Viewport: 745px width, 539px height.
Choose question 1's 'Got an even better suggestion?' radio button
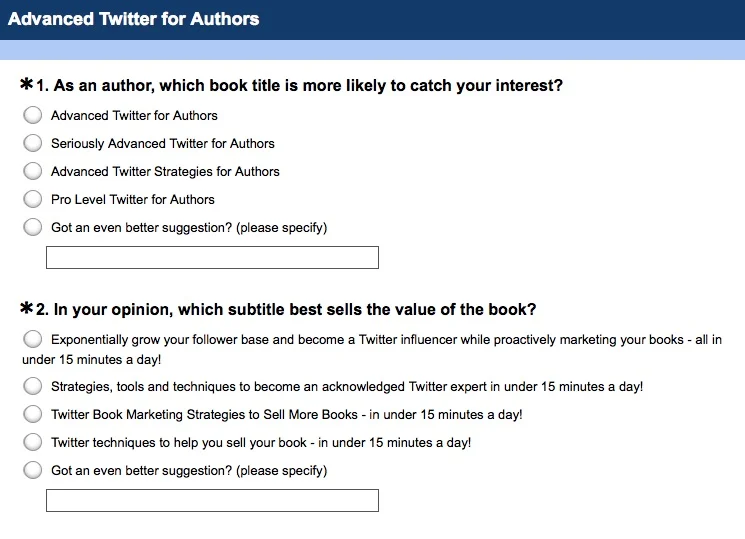pyautogui.click(x=33, y=227)
